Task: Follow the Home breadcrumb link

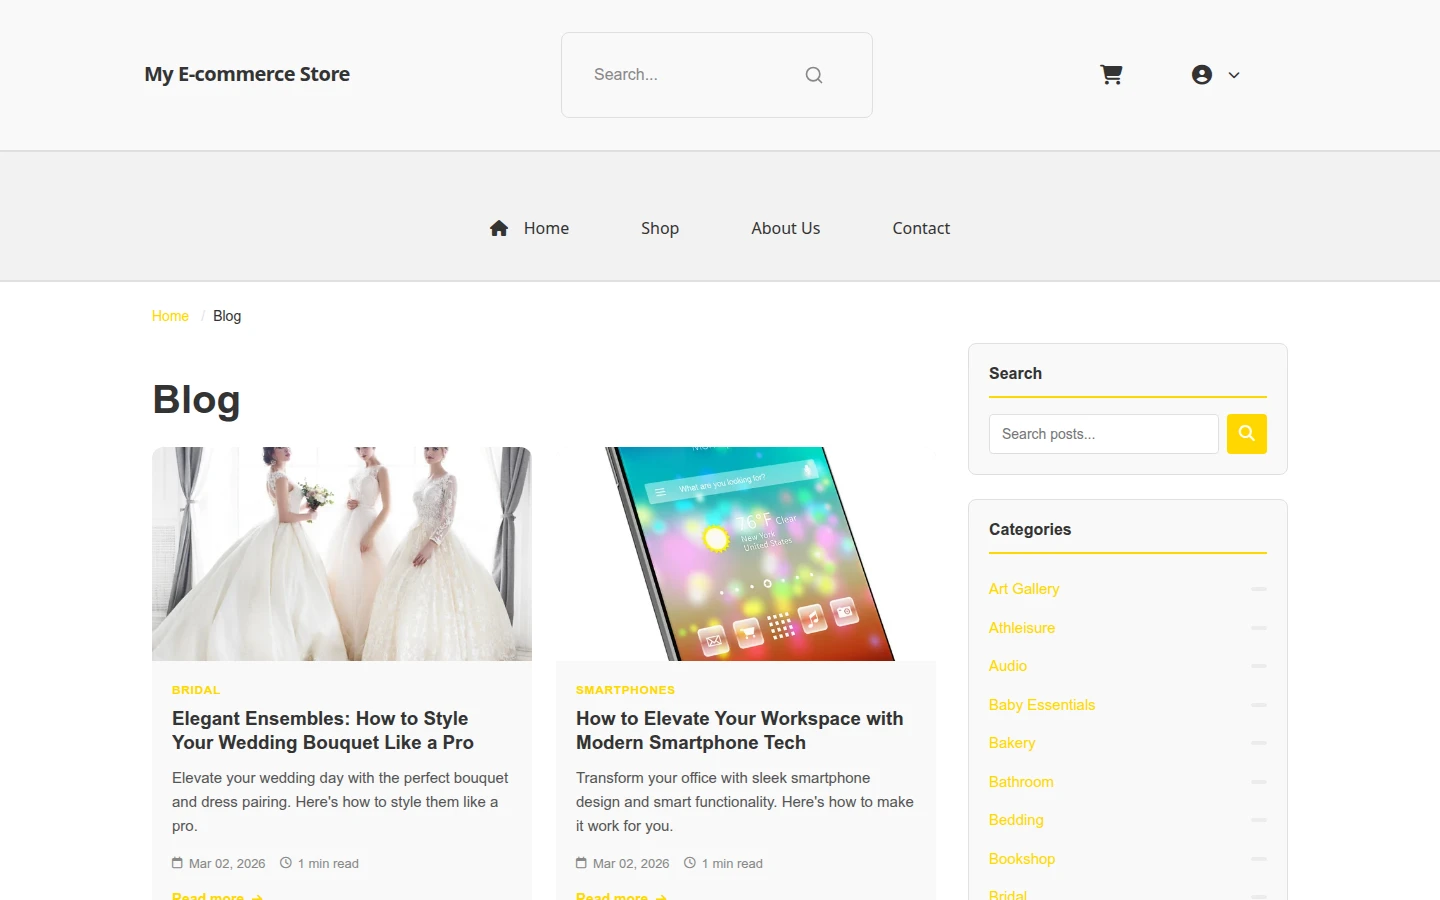Action: click(x=170, y=316)
